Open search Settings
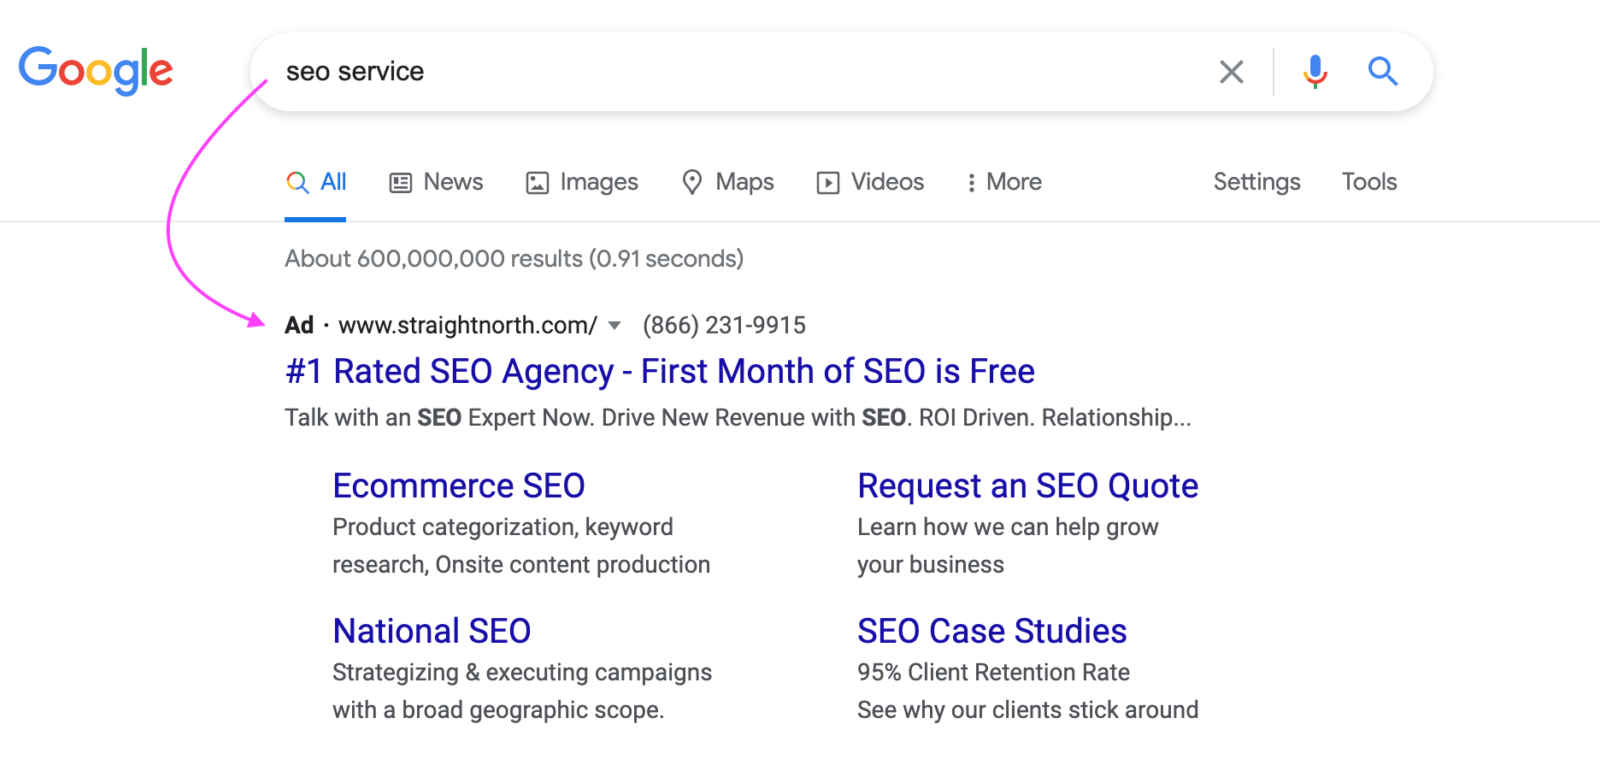 [x=1257, y=182]
